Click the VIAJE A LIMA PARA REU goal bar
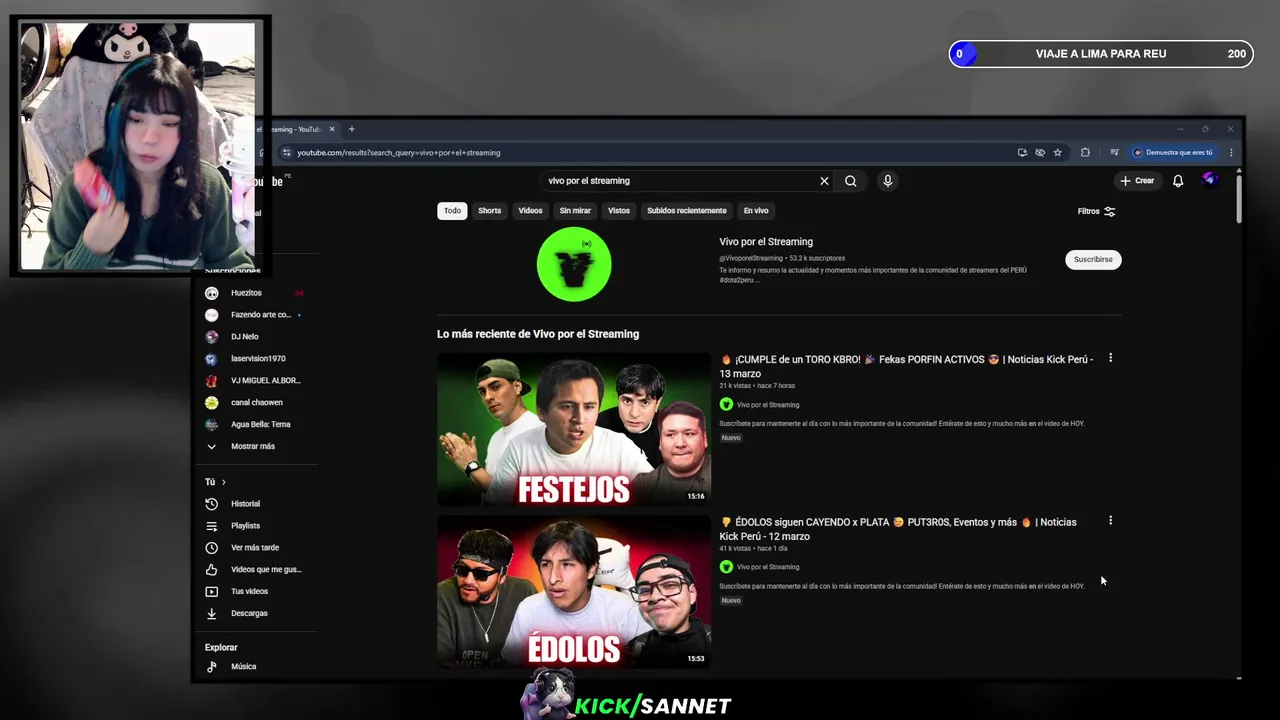The width and height of the screenshot is (1280, 720). (1101, 54)
